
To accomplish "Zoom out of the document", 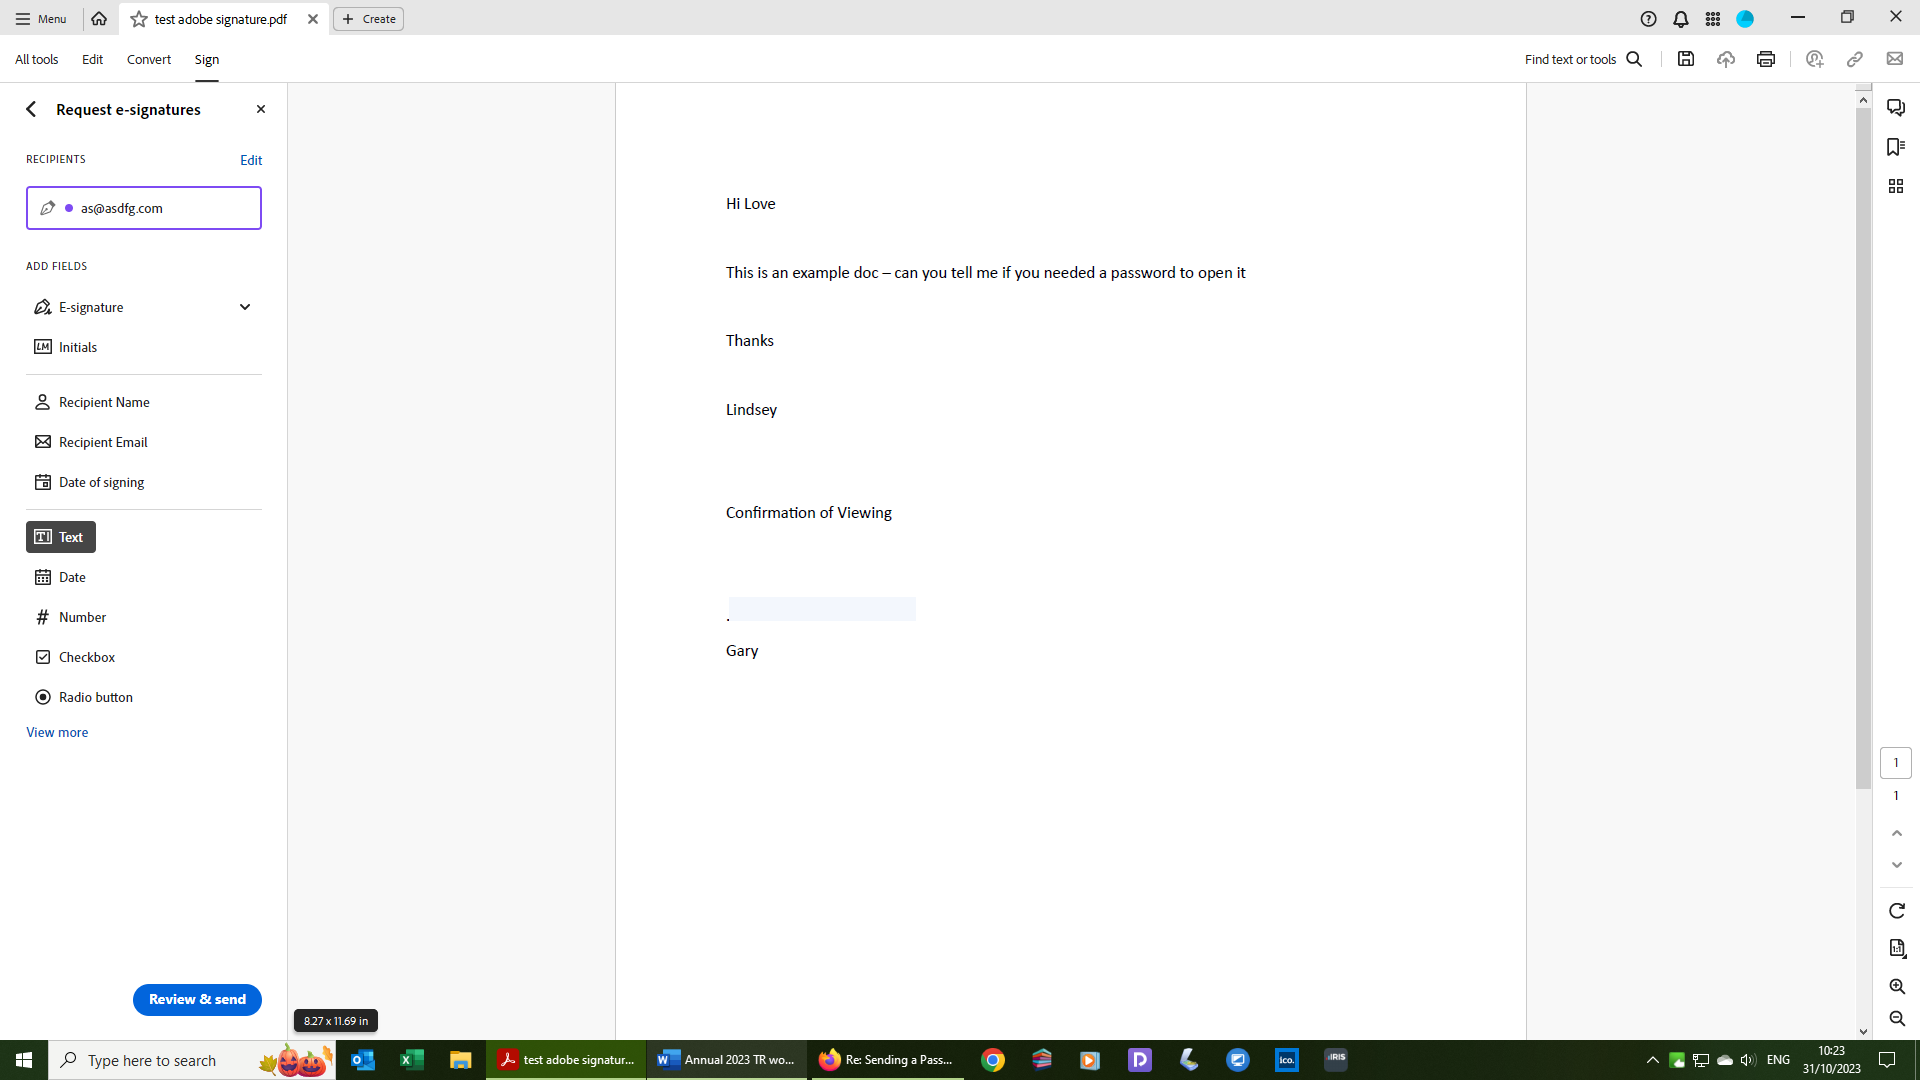I will [1896, 1019].
